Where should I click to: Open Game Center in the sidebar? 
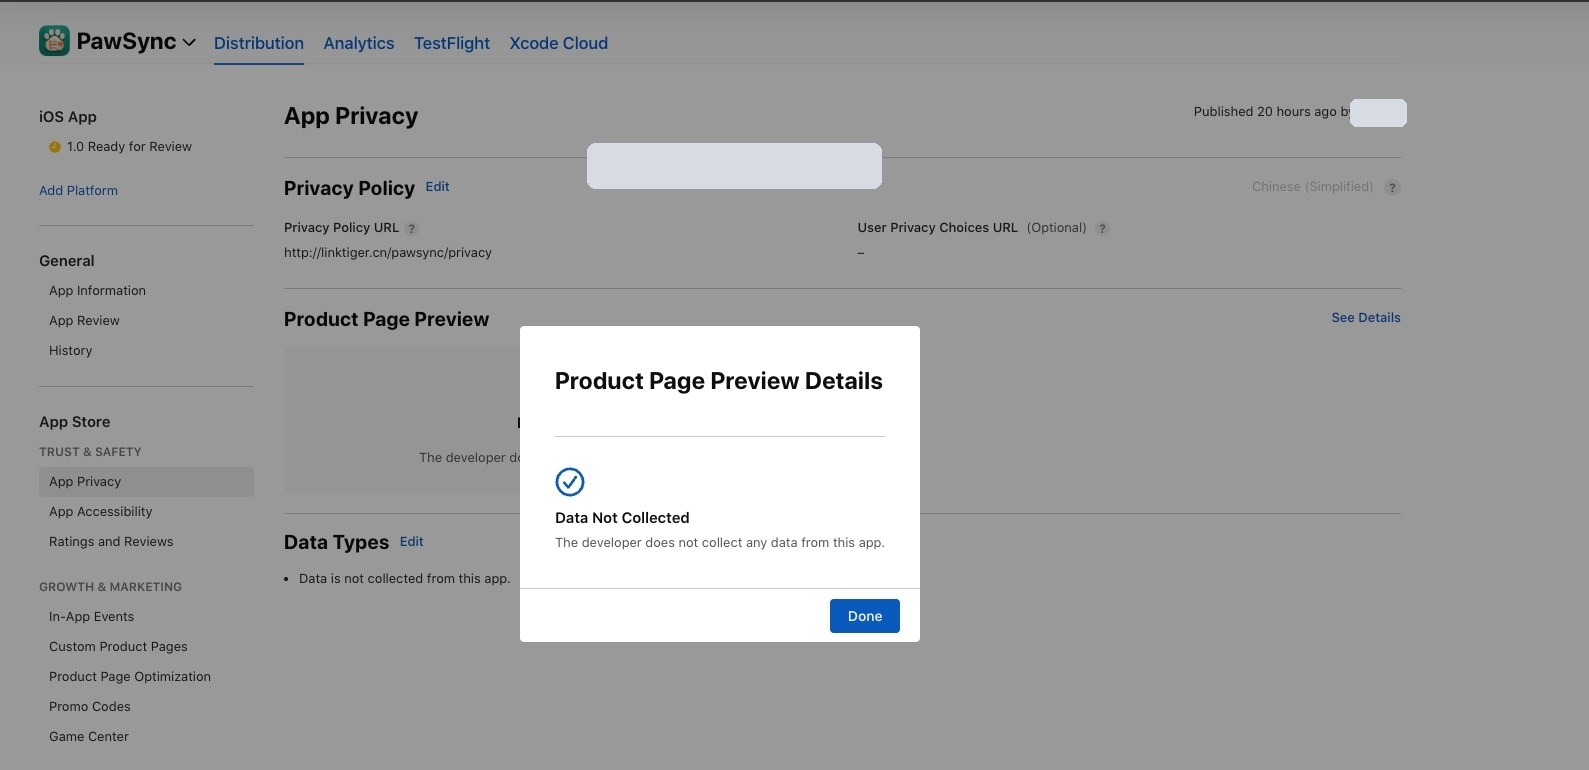tap(89, 736)
